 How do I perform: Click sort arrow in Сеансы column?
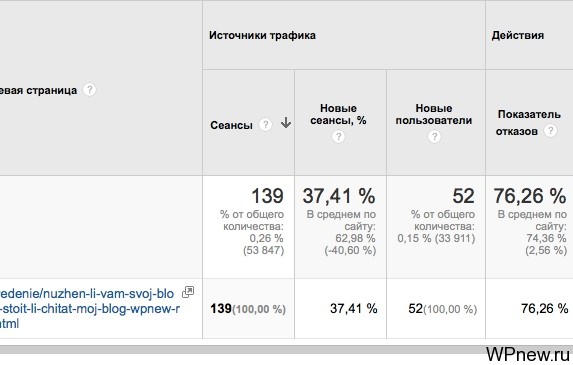click(286, 123)
